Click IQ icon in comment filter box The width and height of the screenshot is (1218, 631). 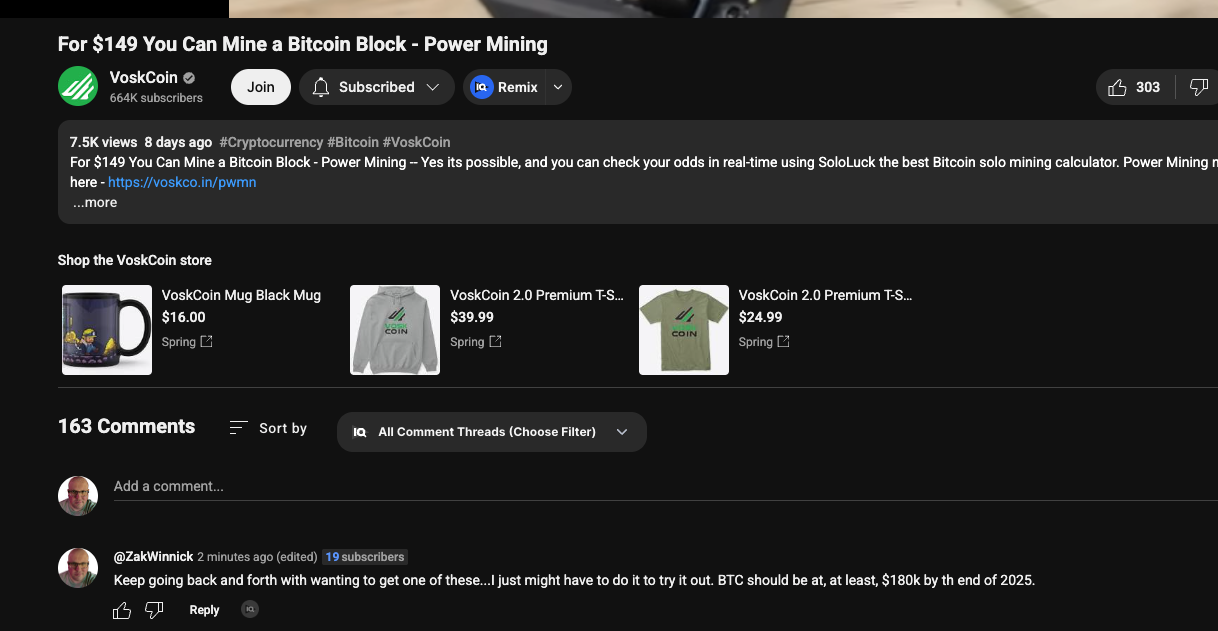pyautogui.click(x=360, y=432)
